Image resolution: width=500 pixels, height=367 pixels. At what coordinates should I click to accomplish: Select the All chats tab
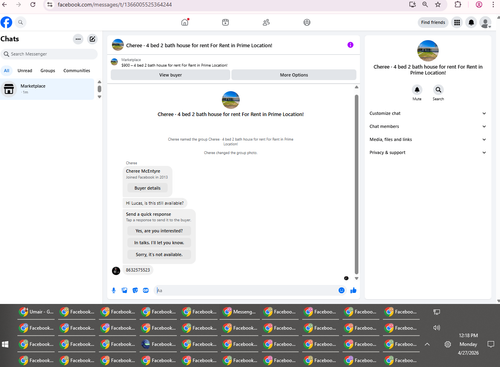pos(6,70)
